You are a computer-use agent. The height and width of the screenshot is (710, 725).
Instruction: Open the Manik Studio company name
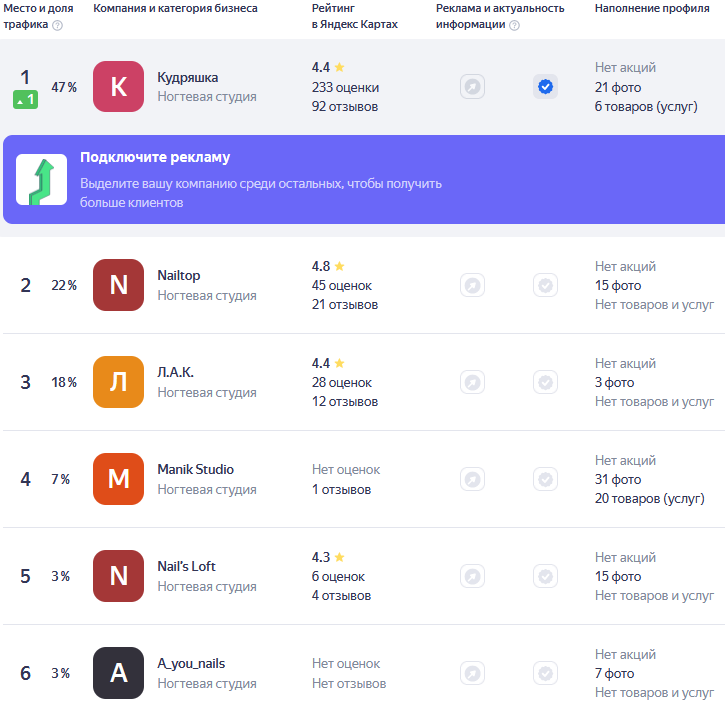click(196, 470)
